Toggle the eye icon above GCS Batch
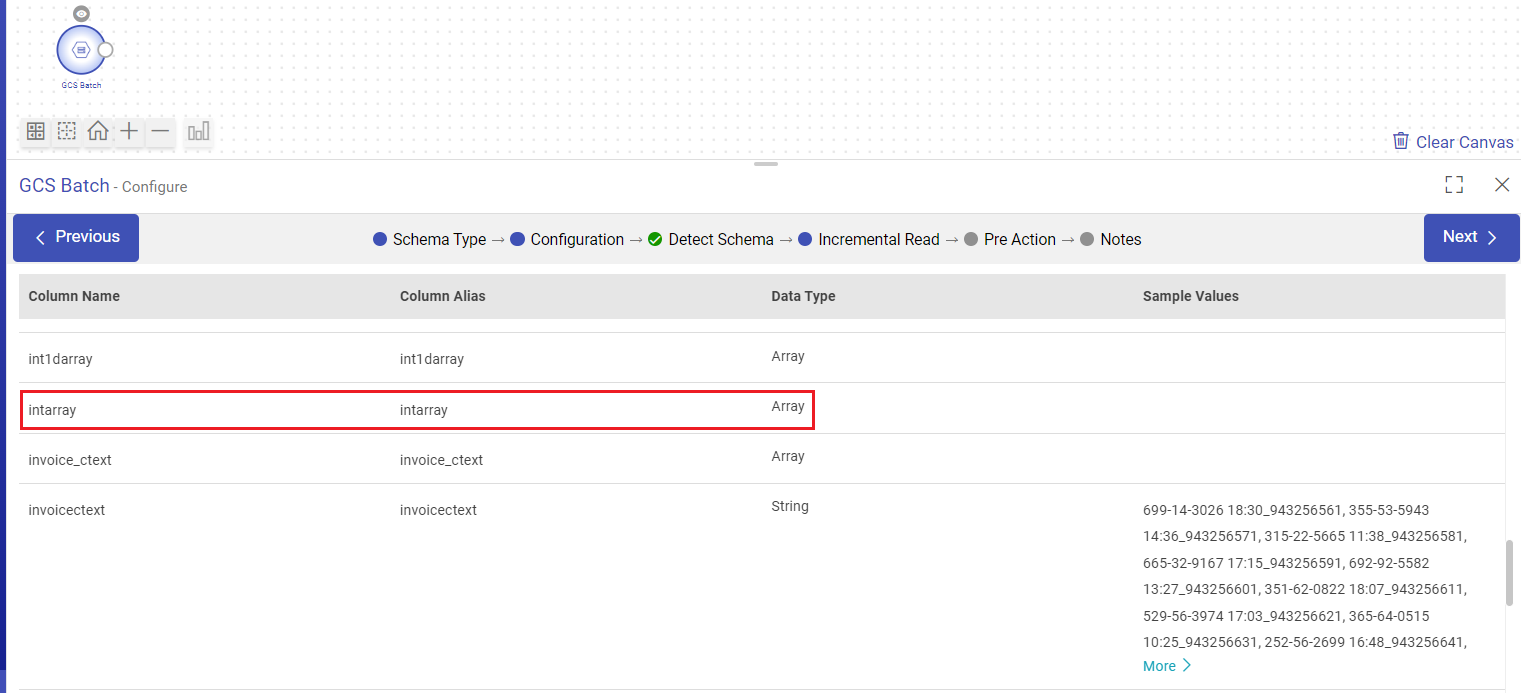Image resolution: width=1521 pixels, height=693 pixels. click(x=81, y=14)
